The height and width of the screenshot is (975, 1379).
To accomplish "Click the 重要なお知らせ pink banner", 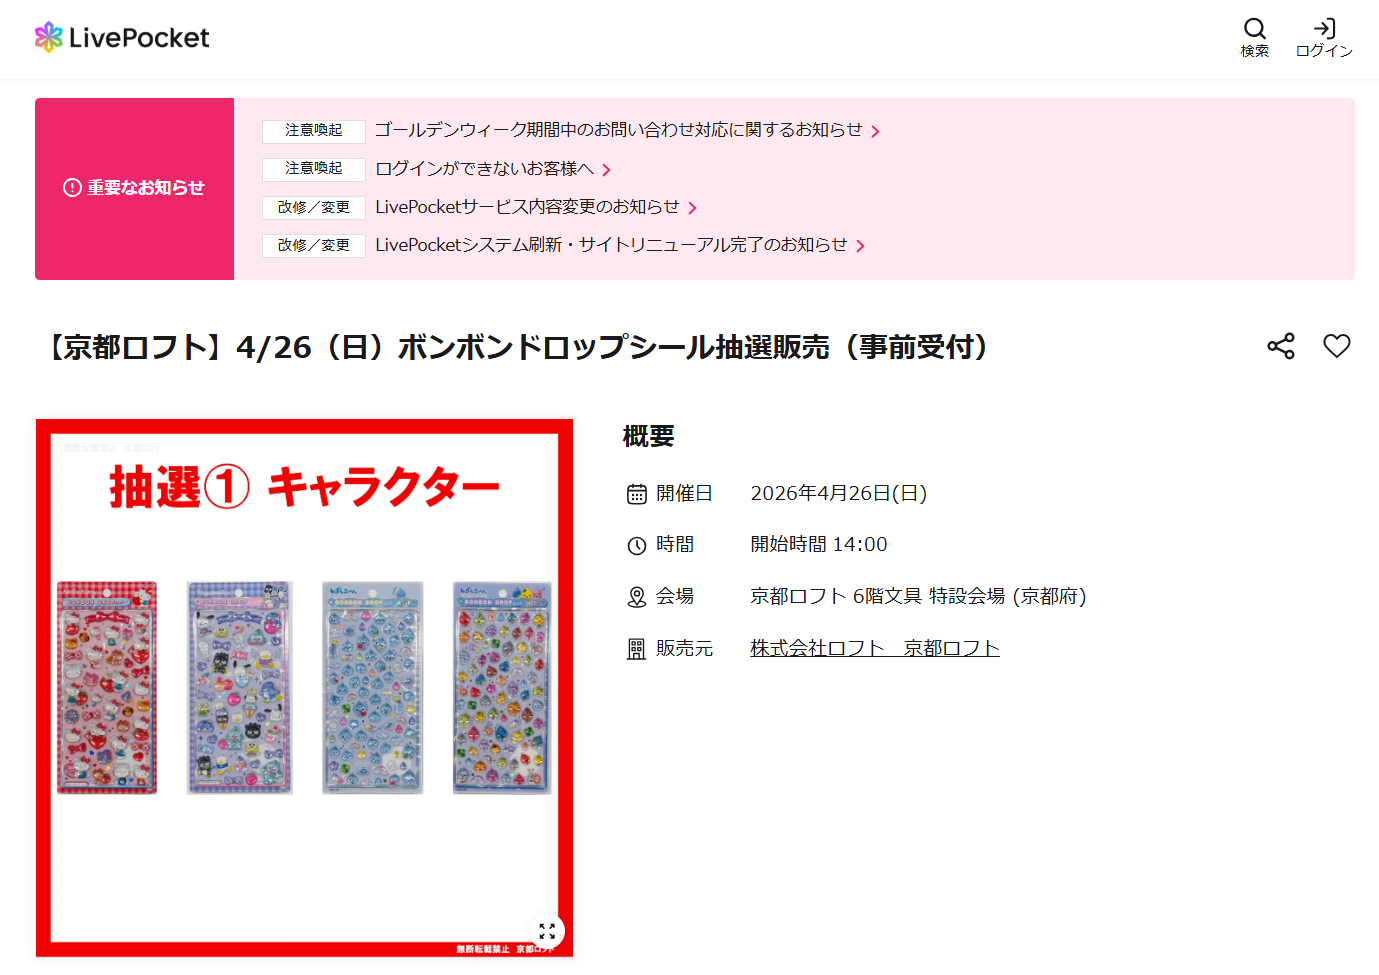I will [x=134, y=188].
